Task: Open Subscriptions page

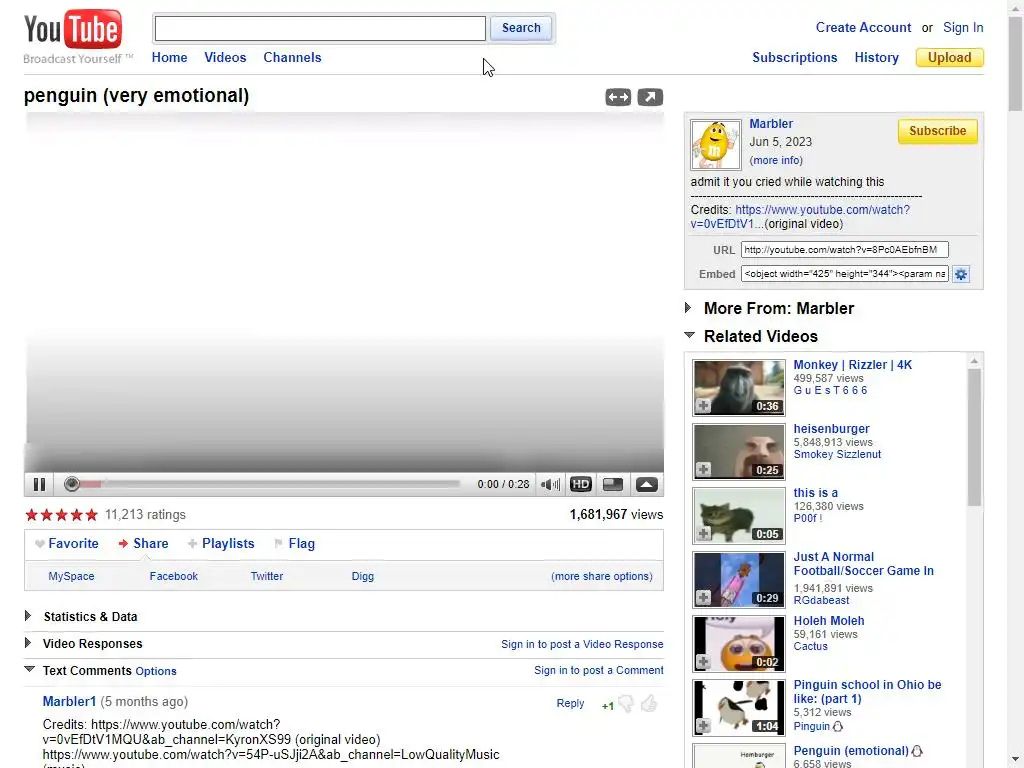Action: tap(795, 57)
